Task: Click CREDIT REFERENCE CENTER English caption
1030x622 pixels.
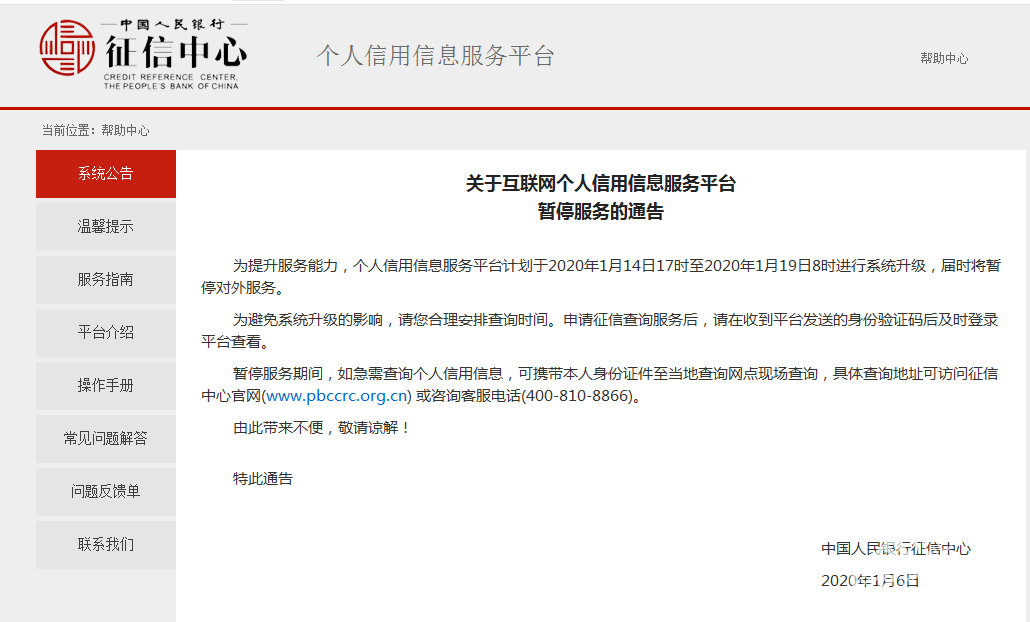Action: [171, 81]
